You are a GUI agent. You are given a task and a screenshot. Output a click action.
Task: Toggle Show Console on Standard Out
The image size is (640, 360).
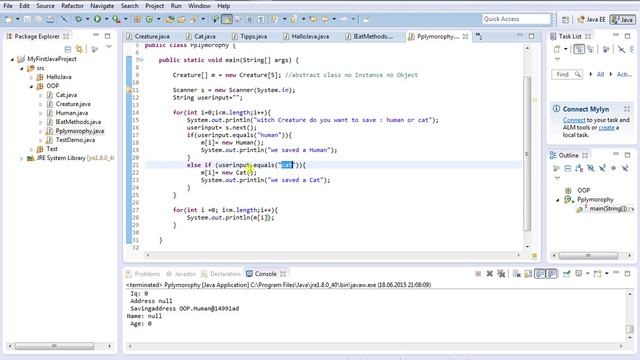540,273
